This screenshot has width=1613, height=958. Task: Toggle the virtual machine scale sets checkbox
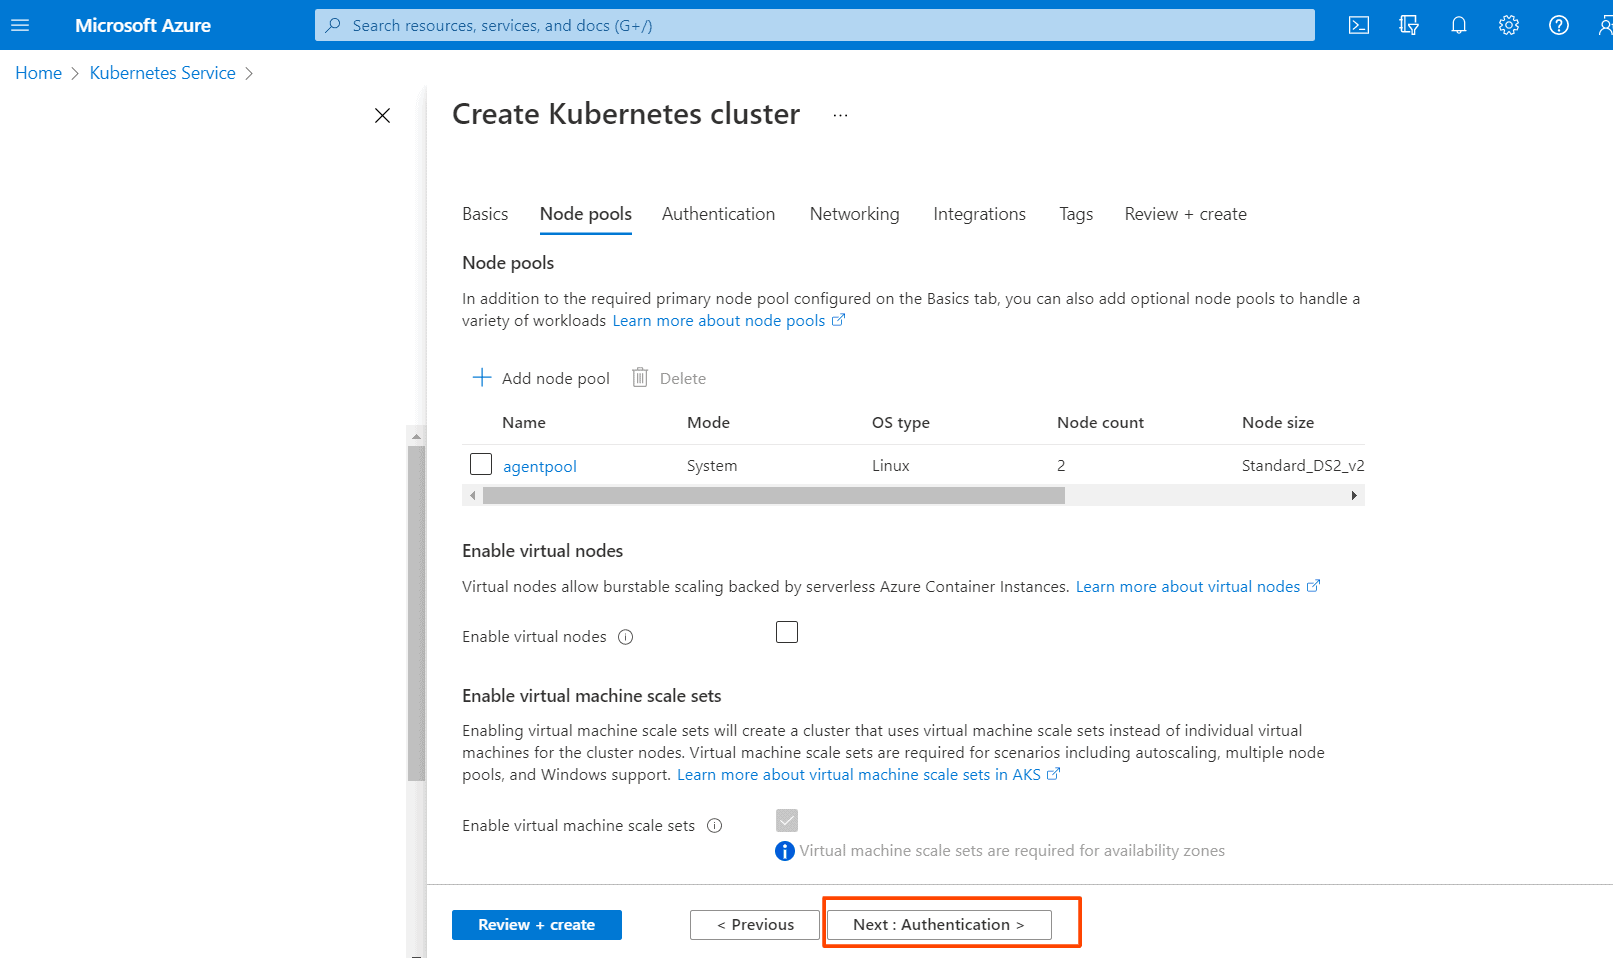(x=787, y=821)
